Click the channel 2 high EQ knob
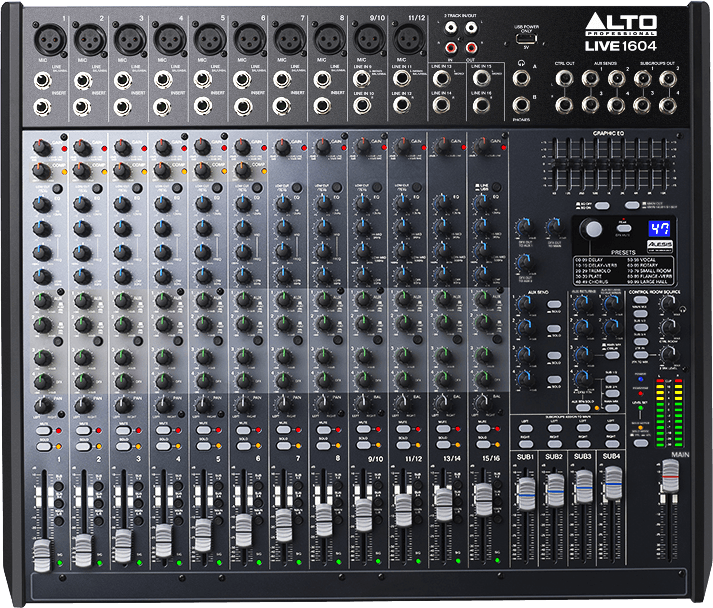Image resolution: width=713 pixels, height=608 pixels. (82, 204)
